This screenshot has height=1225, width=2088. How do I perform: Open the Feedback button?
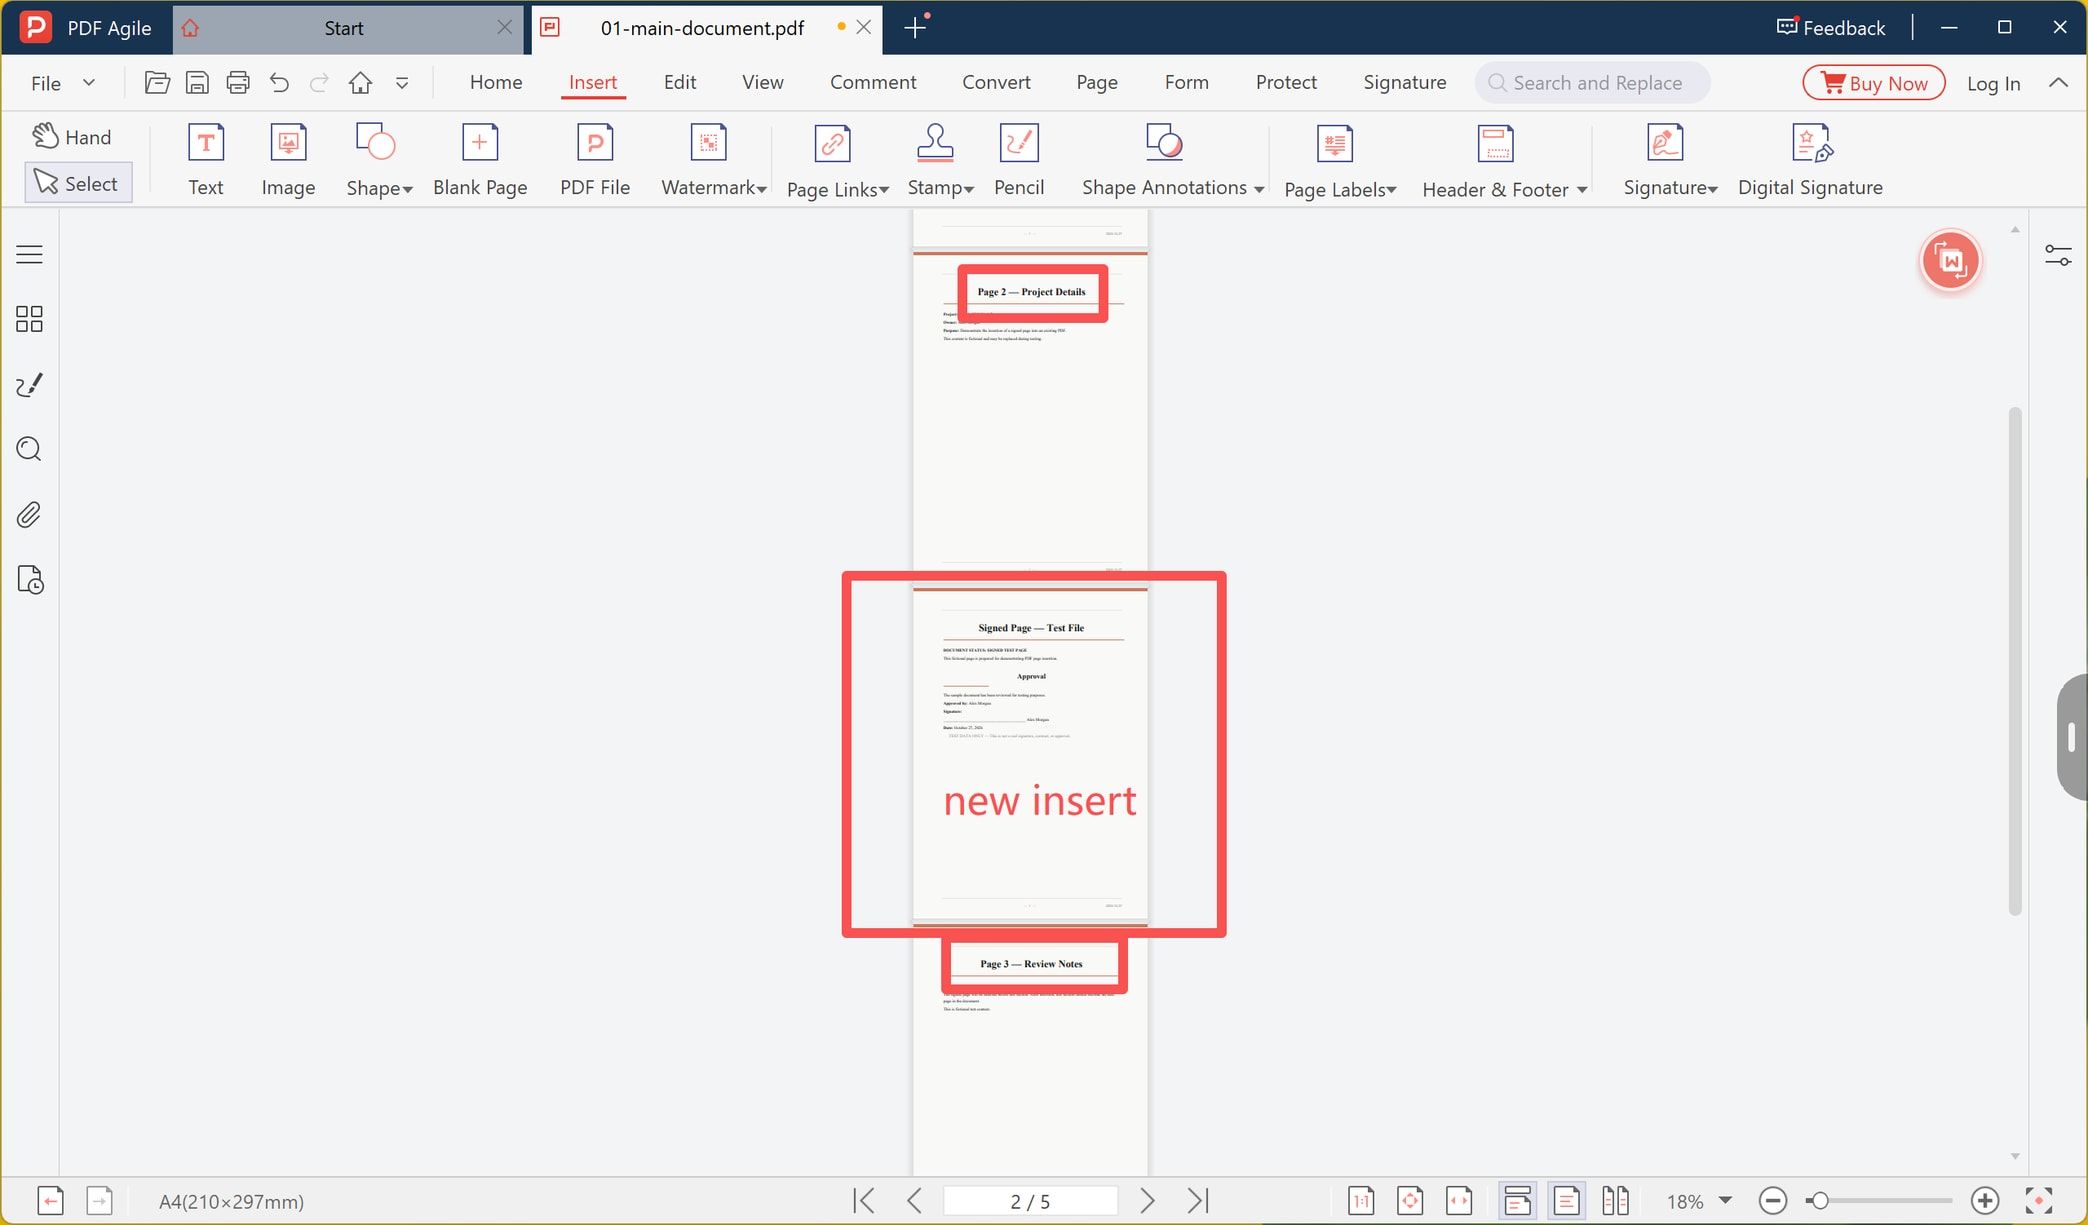click(1830, 28)
